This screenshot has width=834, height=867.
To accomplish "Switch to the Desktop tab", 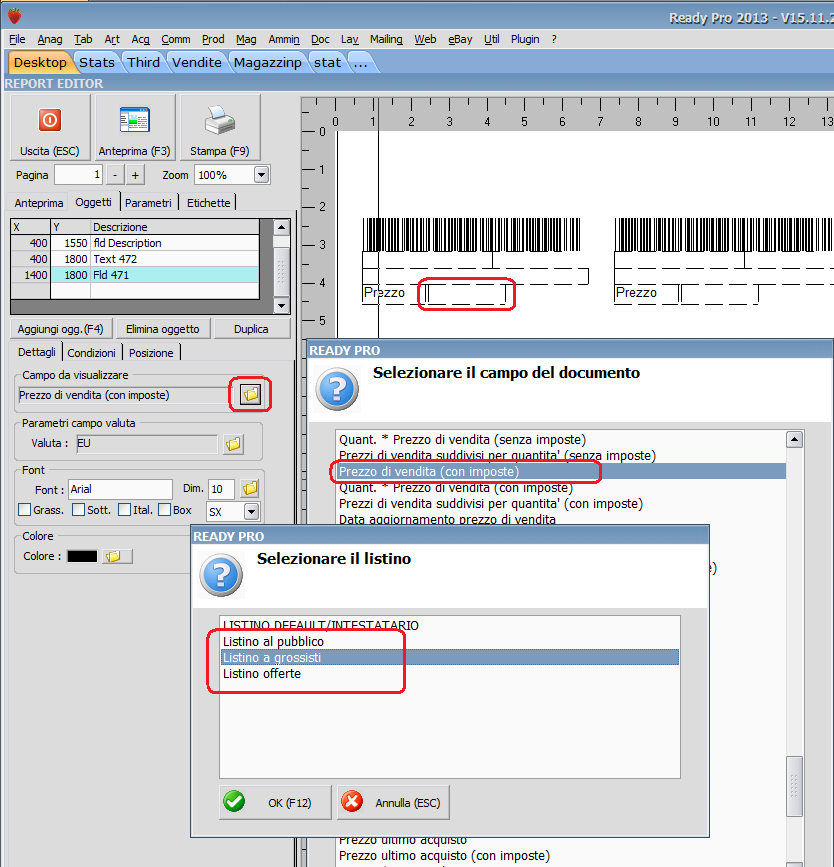I will tap(40, 62).
